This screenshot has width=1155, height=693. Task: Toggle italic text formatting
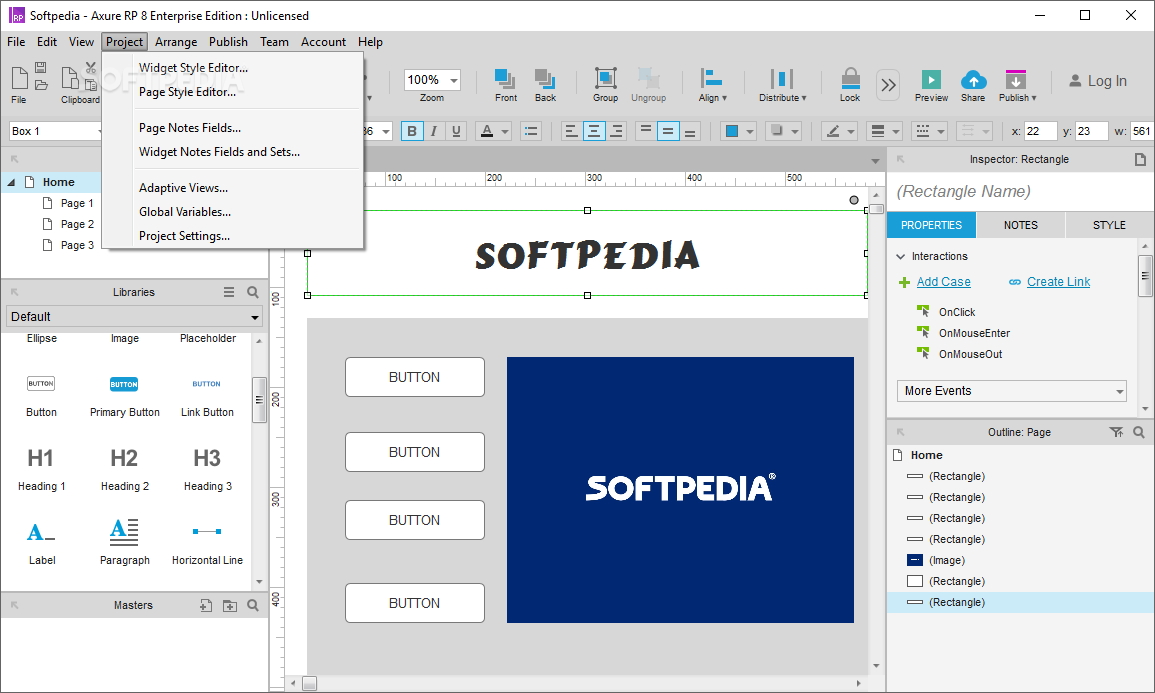(434, 131)
